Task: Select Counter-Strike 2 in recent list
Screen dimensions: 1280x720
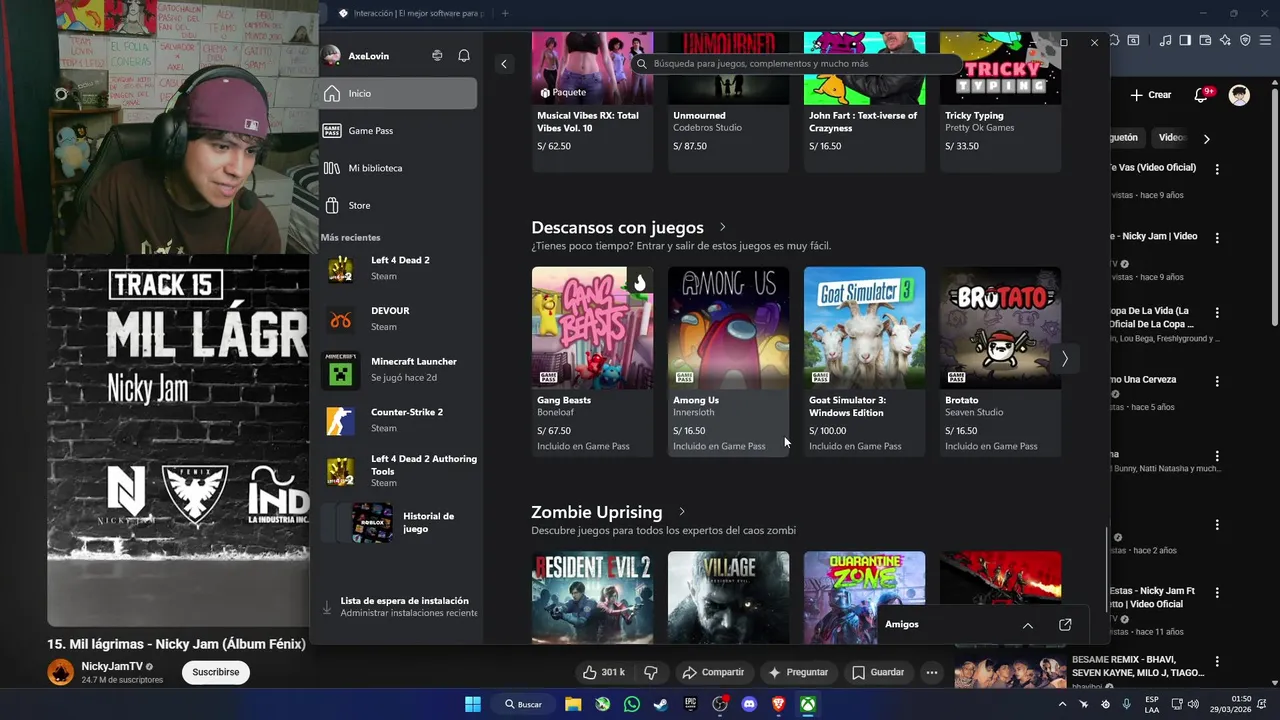Action: coord(398,420)
